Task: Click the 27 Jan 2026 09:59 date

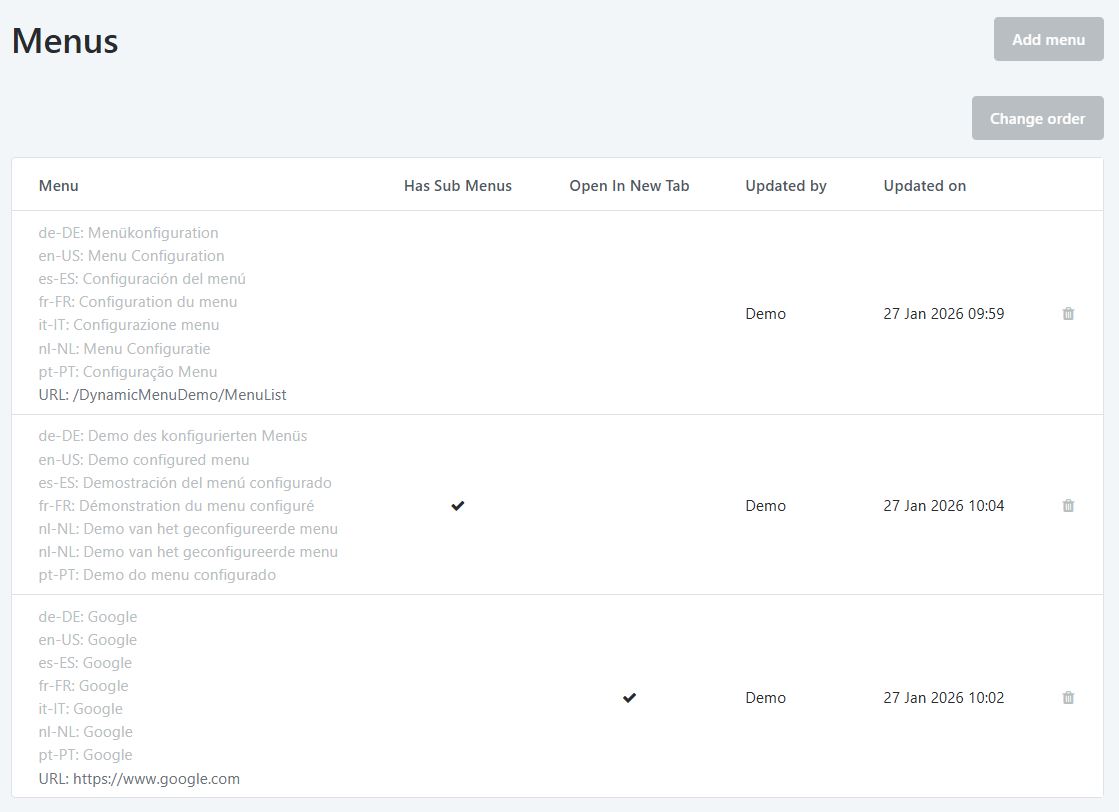Action: [943, 313]
